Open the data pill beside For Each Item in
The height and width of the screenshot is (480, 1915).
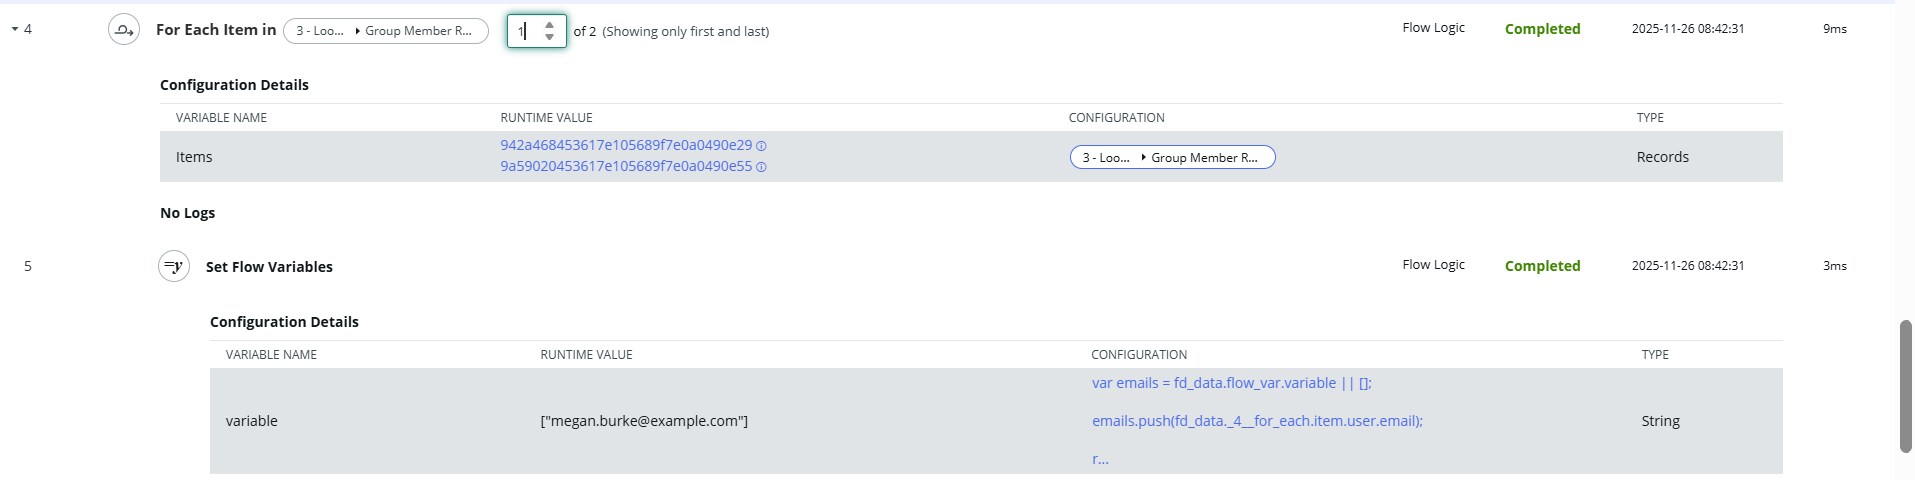click(385, 31)
